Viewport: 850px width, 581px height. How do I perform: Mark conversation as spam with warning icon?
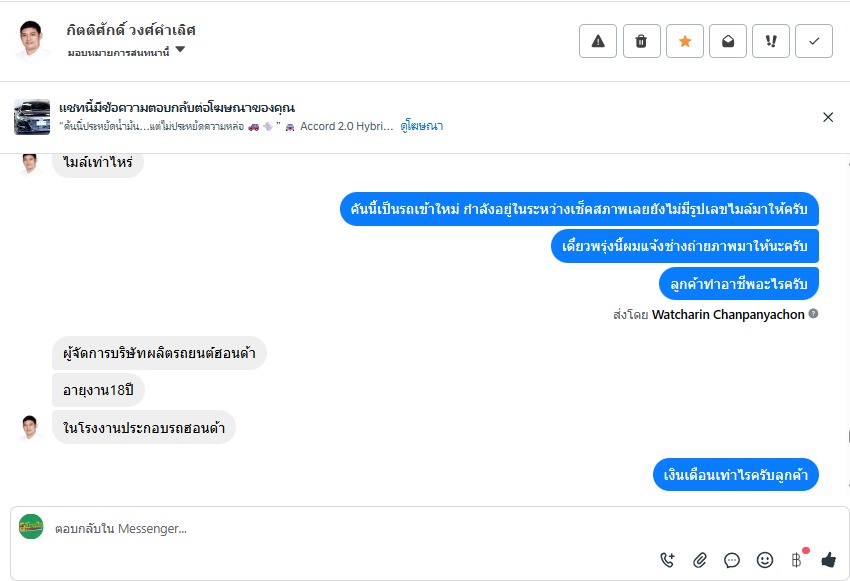click(x=598, y=41)
